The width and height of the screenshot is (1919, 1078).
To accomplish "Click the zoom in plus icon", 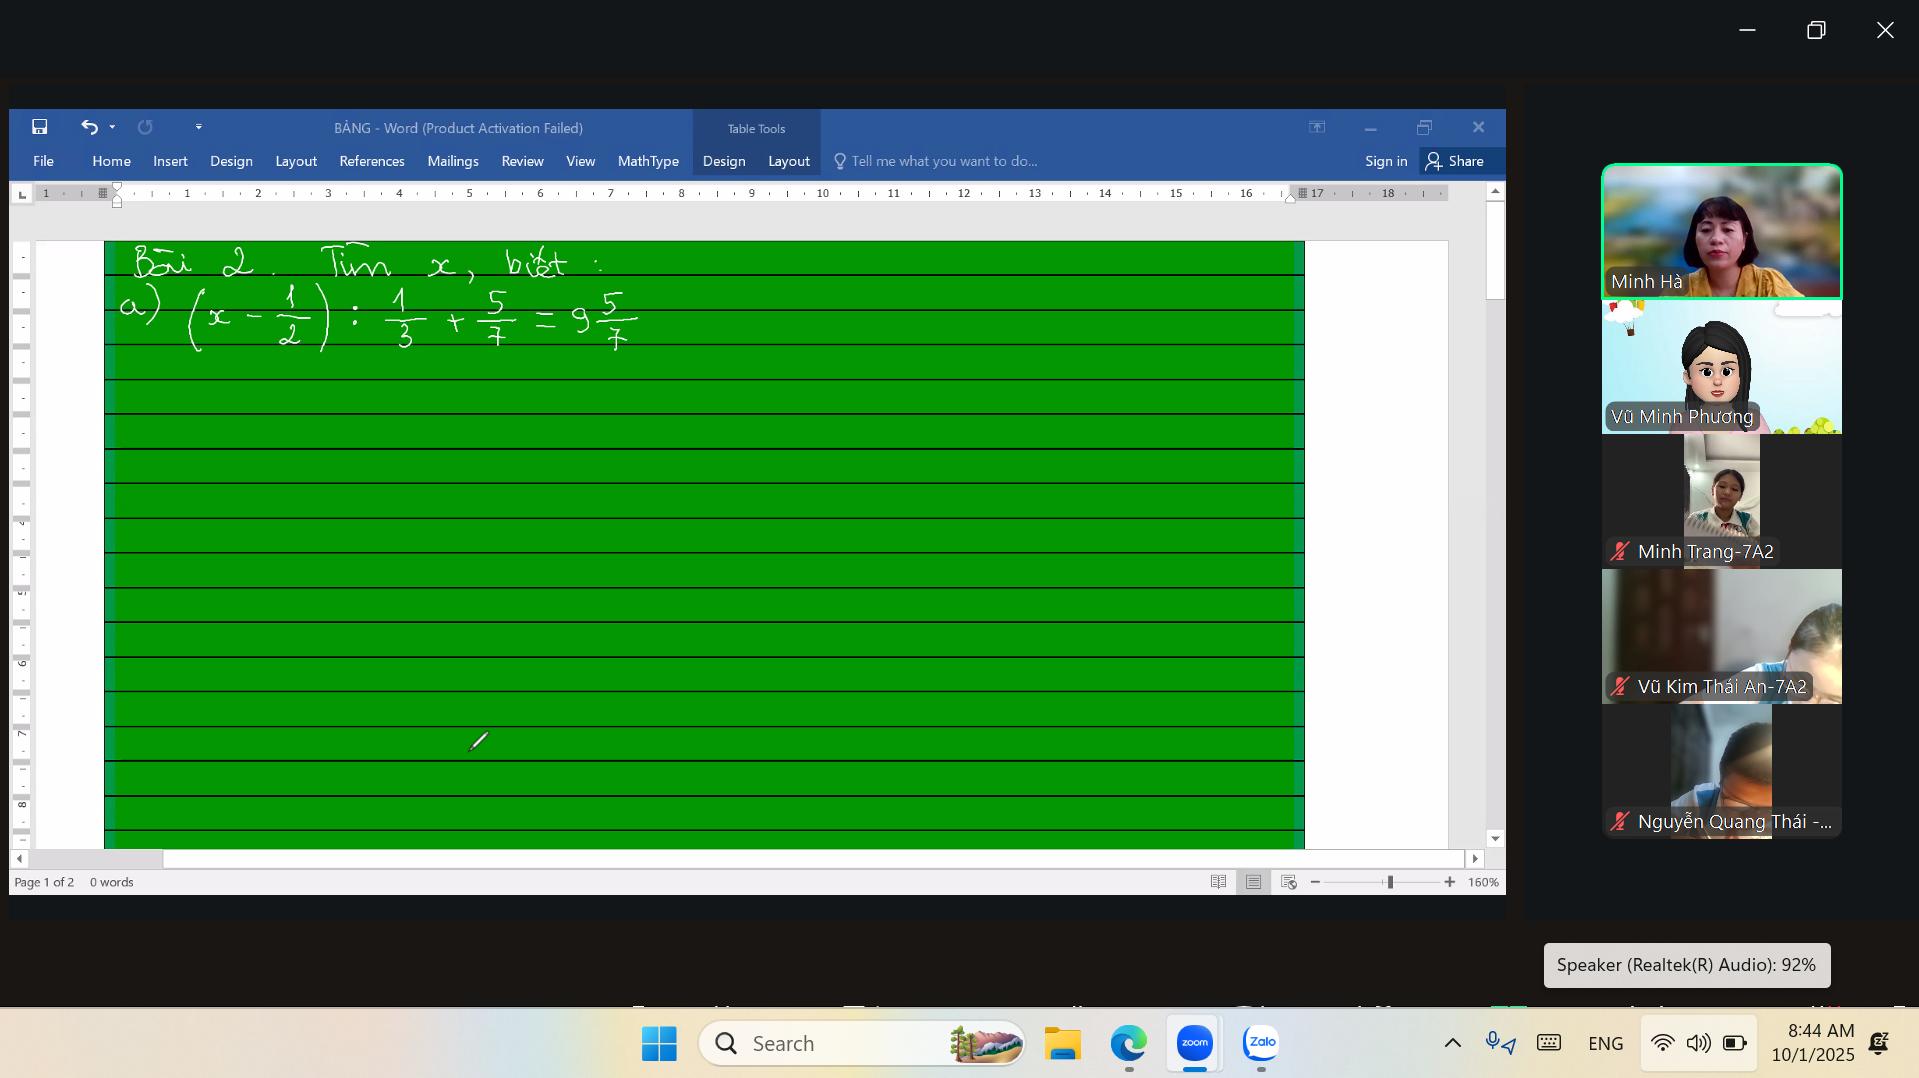I will point(1449,882).
